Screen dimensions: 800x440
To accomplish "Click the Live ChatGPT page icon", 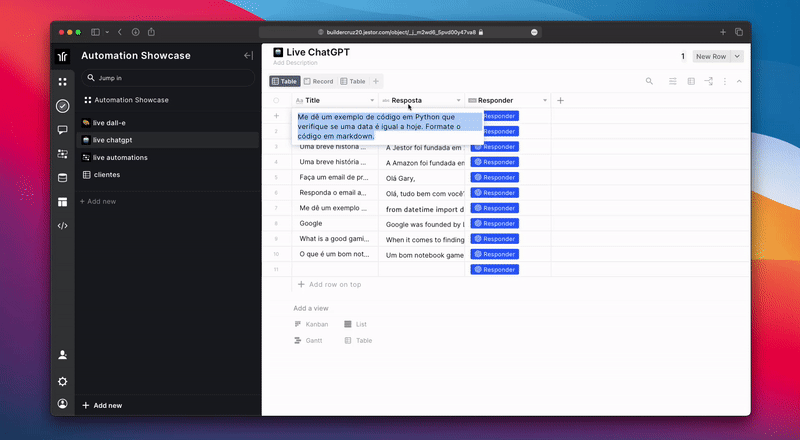I will click(x=278, y=52).
